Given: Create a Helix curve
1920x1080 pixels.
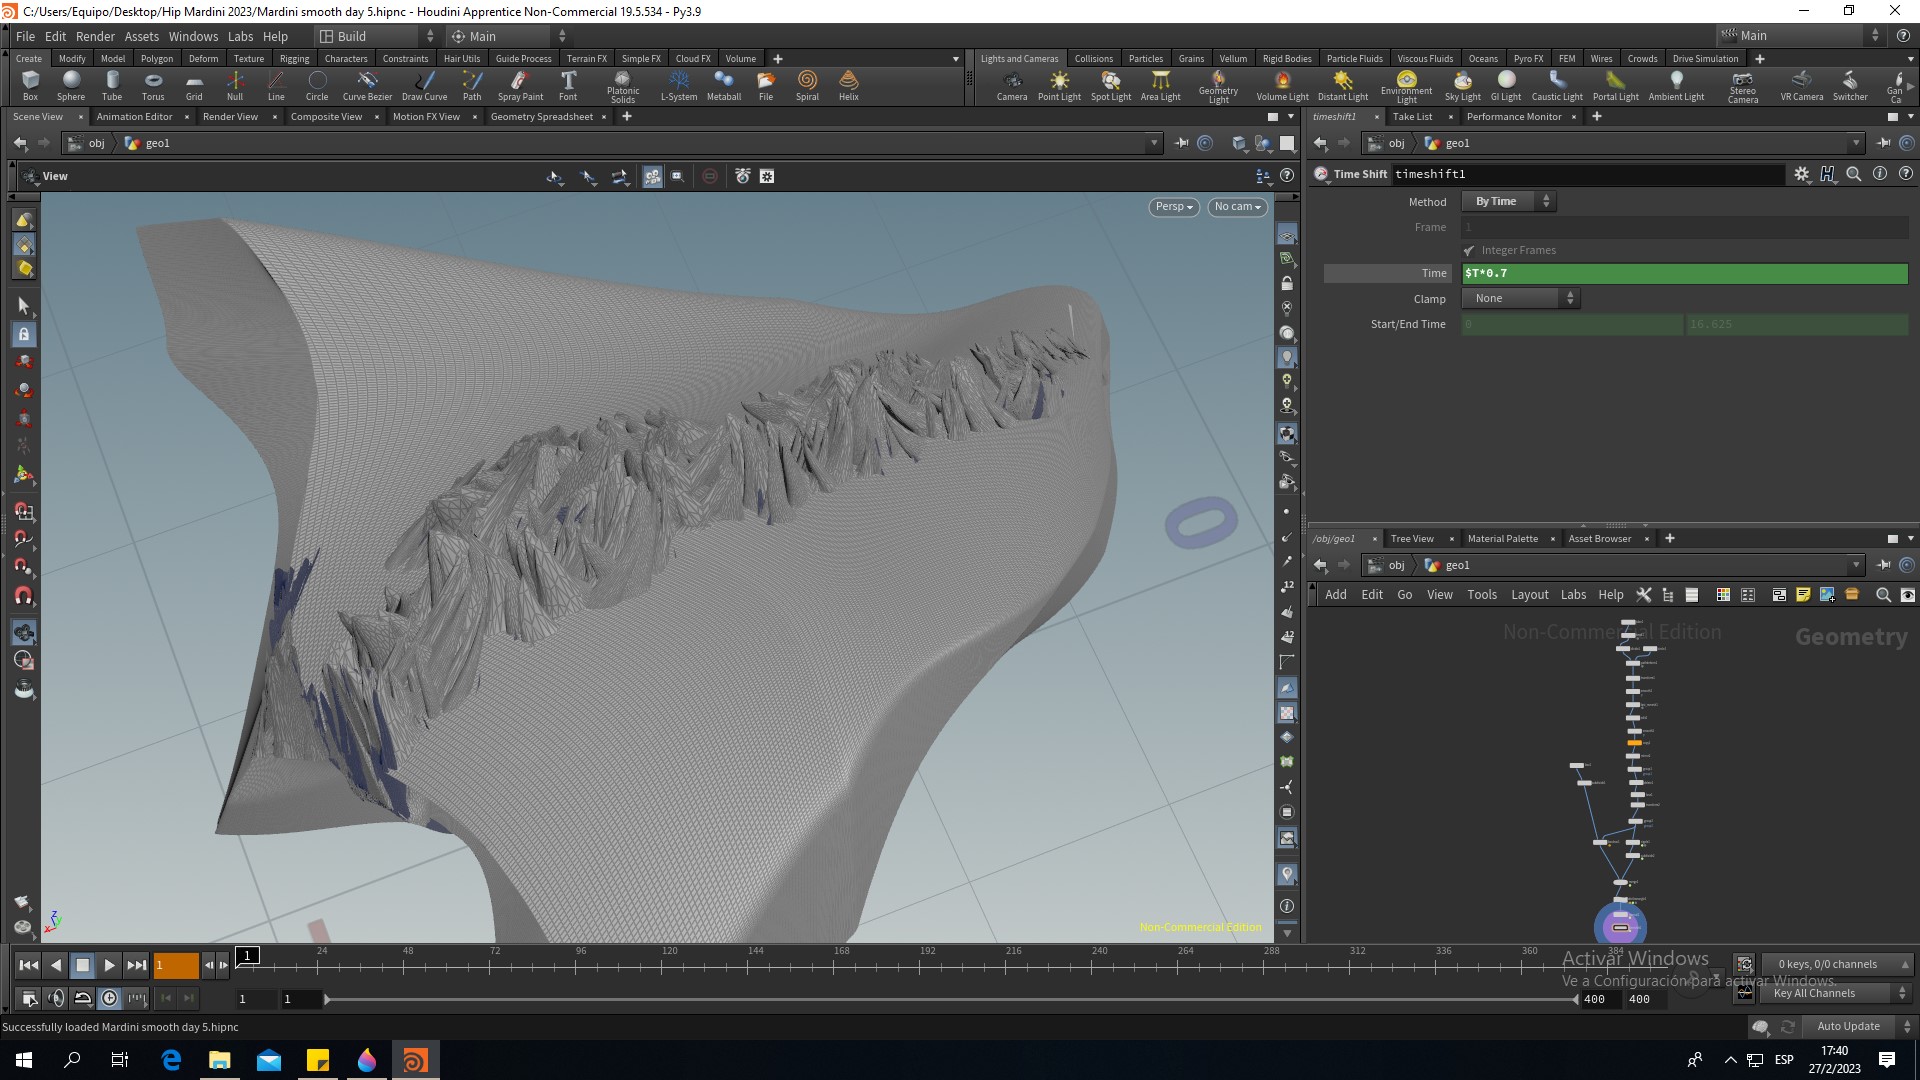Looking at the screenshot, I should (849, 85).
